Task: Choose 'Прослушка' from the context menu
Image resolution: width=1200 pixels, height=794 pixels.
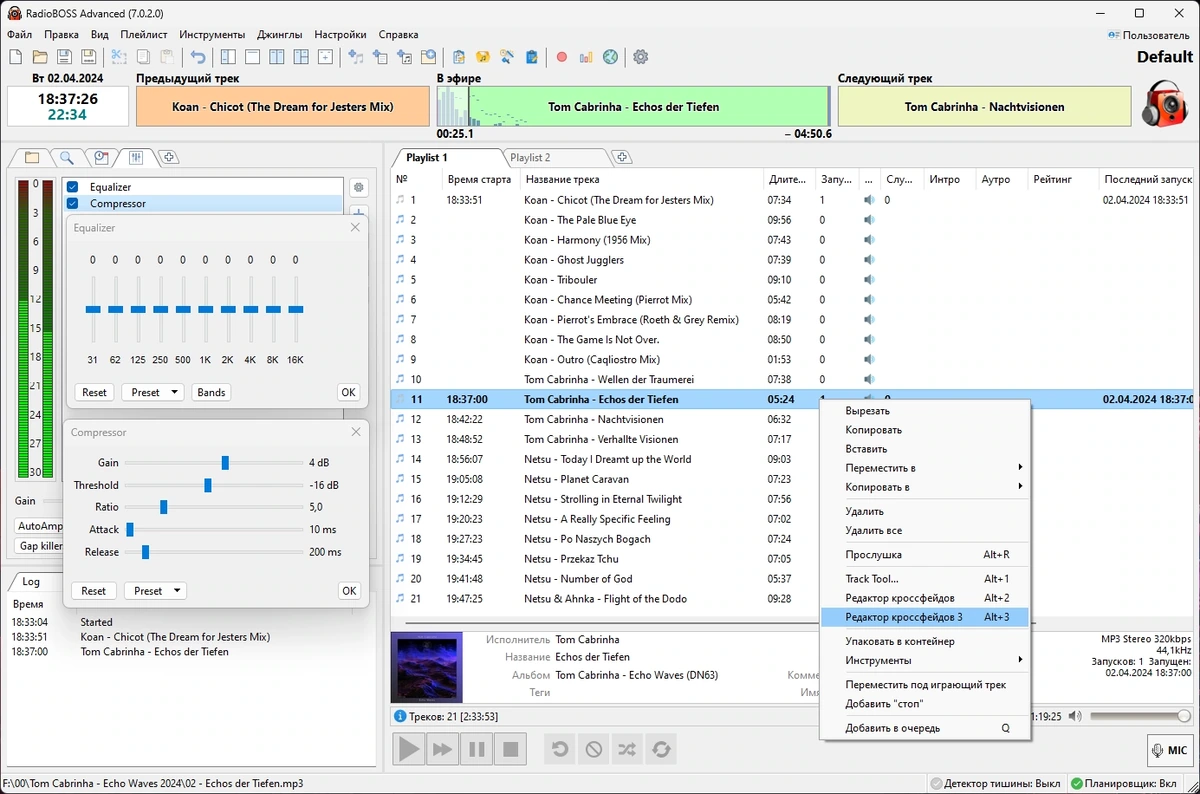Action: [x=924, y=554]
